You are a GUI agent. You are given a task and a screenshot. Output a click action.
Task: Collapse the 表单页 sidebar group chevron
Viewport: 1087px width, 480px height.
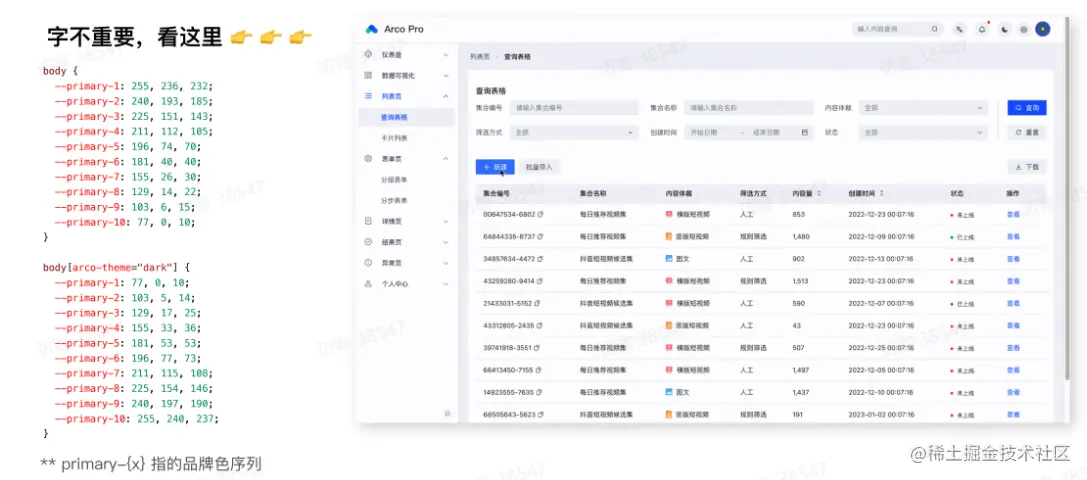(x=446, y=159)
